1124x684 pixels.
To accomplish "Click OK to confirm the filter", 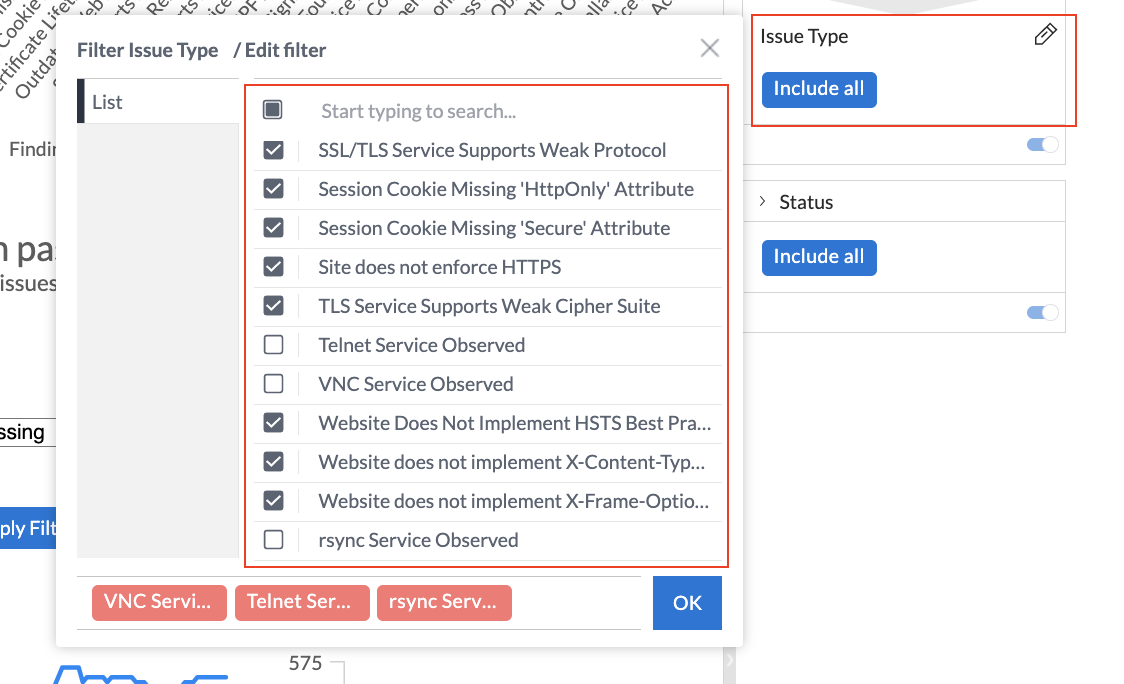I will 687,603.
